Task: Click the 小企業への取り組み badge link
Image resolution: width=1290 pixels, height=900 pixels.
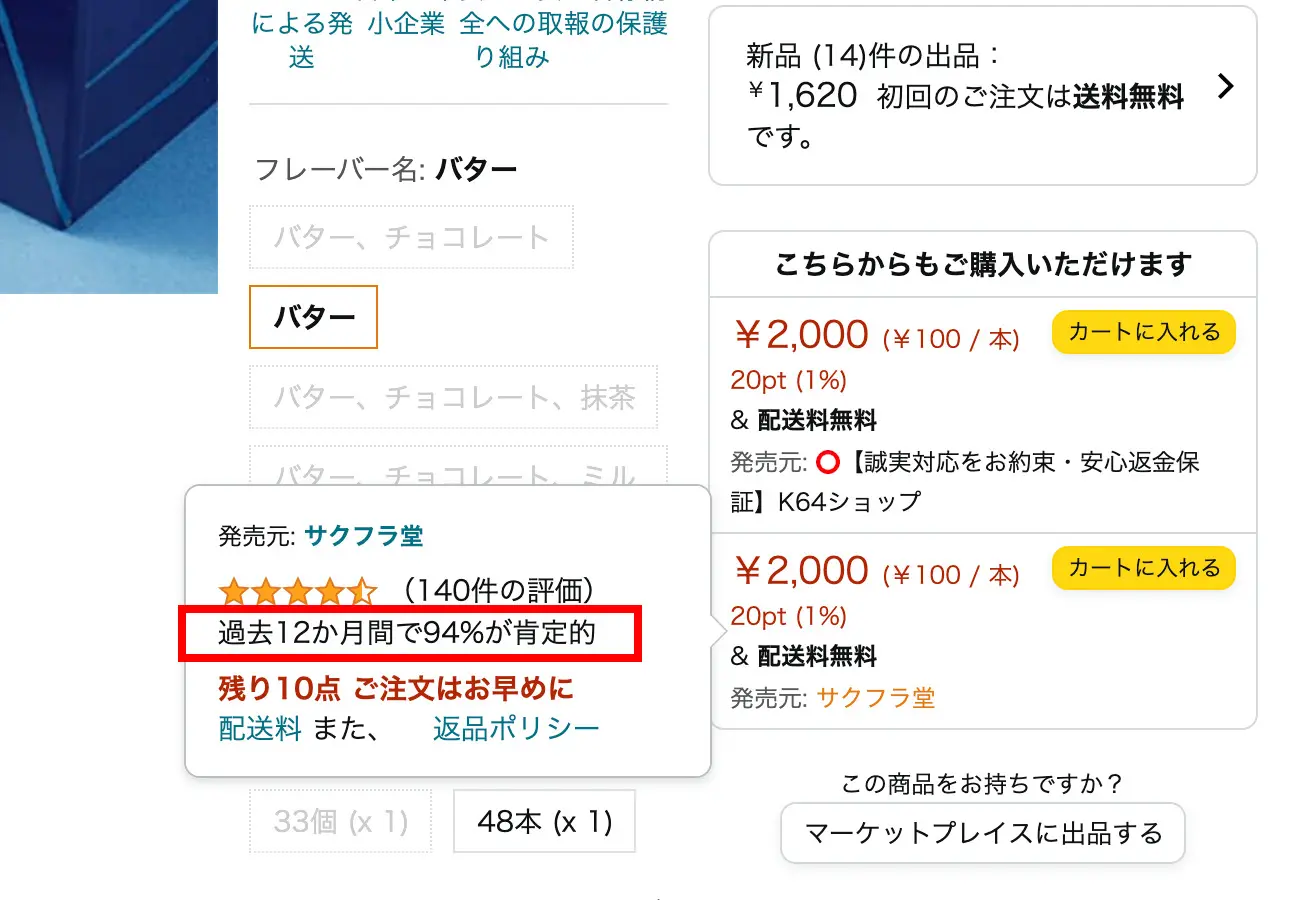Action: coord(407,22)
